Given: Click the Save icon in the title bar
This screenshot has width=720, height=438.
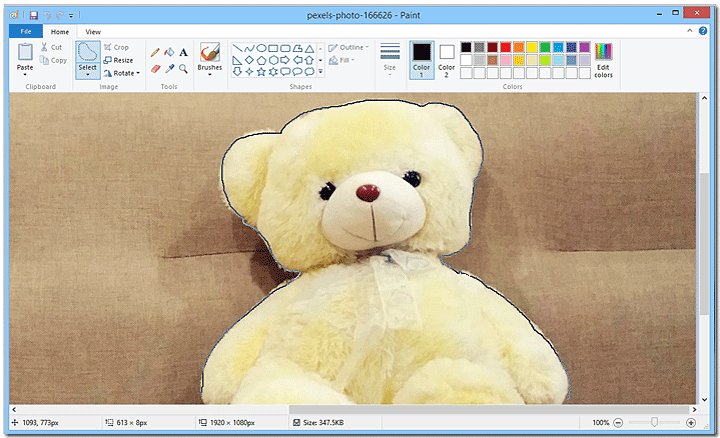Looking at the screenshot, I should (34, 15).
